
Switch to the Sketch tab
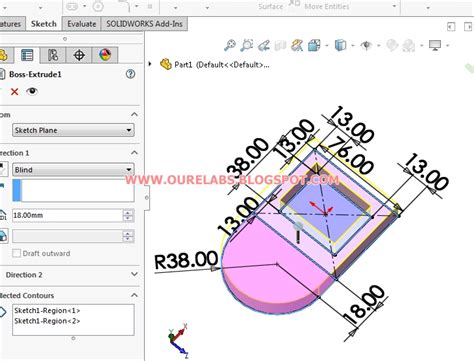(x=44, y=24)
